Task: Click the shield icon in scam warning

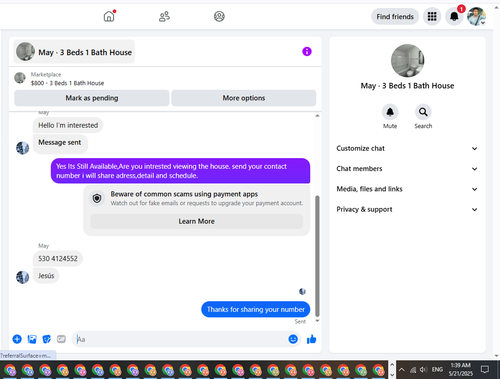Action: point(97,199)
